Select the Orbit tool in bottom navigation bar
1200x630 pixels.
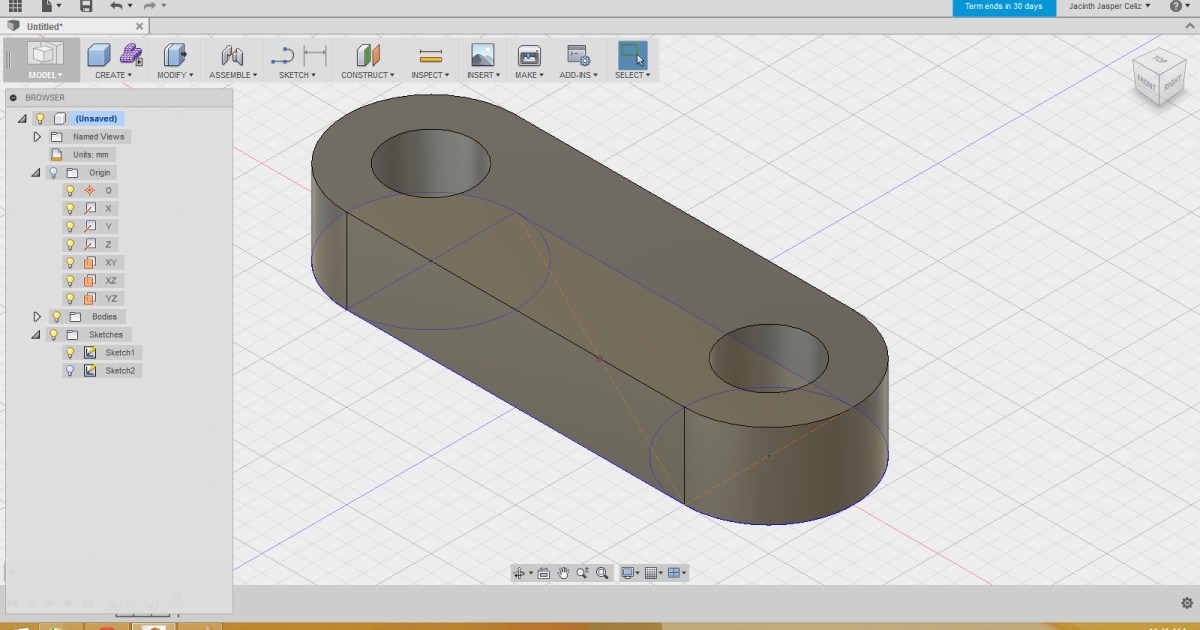pyautogui.click(x=519, y=573)
